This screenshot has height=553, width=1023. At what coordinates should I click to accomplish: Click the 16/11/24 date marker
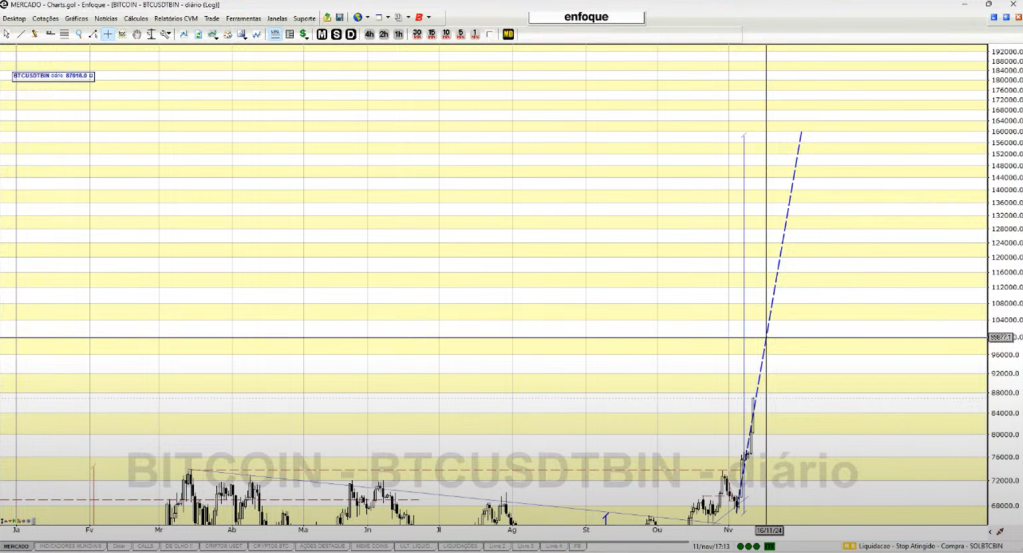click(x=769, y=530)
